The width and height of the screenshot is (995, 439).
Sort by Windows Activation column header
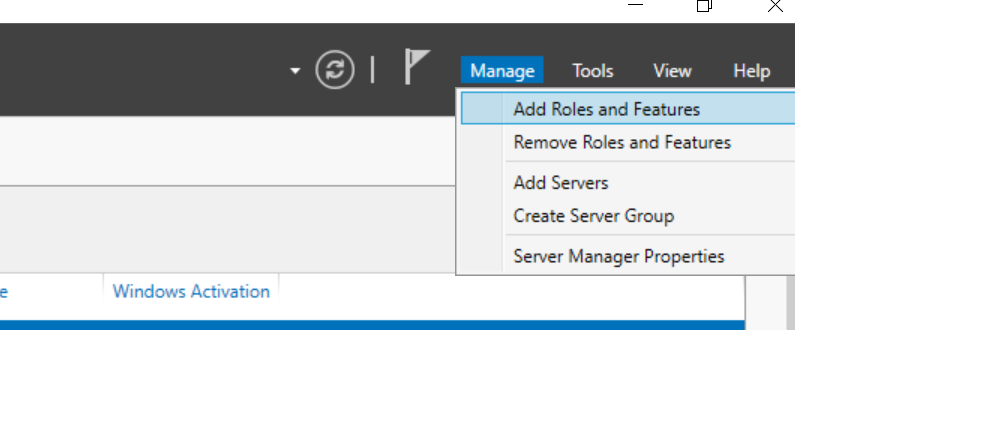click(x=191, y=291)
